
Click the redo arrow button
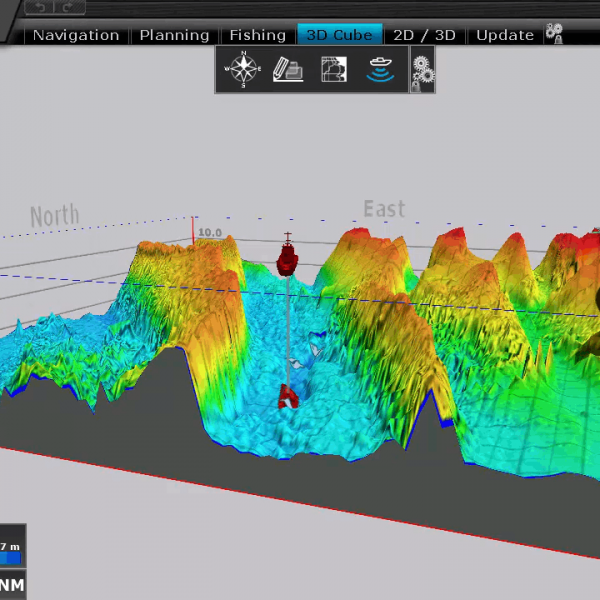coord(67,7)
